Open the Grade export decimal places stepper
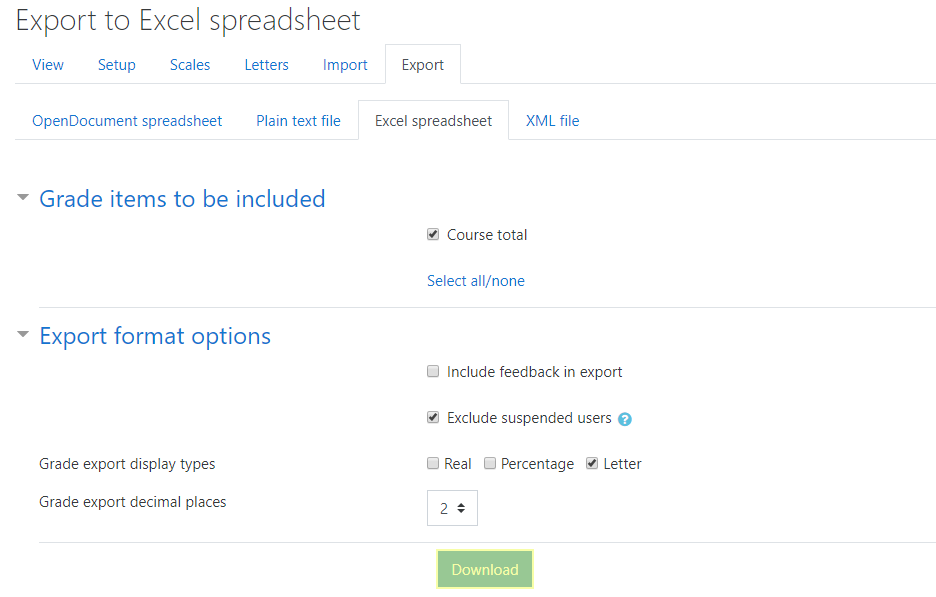Image resolution: width=936 pixels, height=597 pixels. click(x=452, y=507)
